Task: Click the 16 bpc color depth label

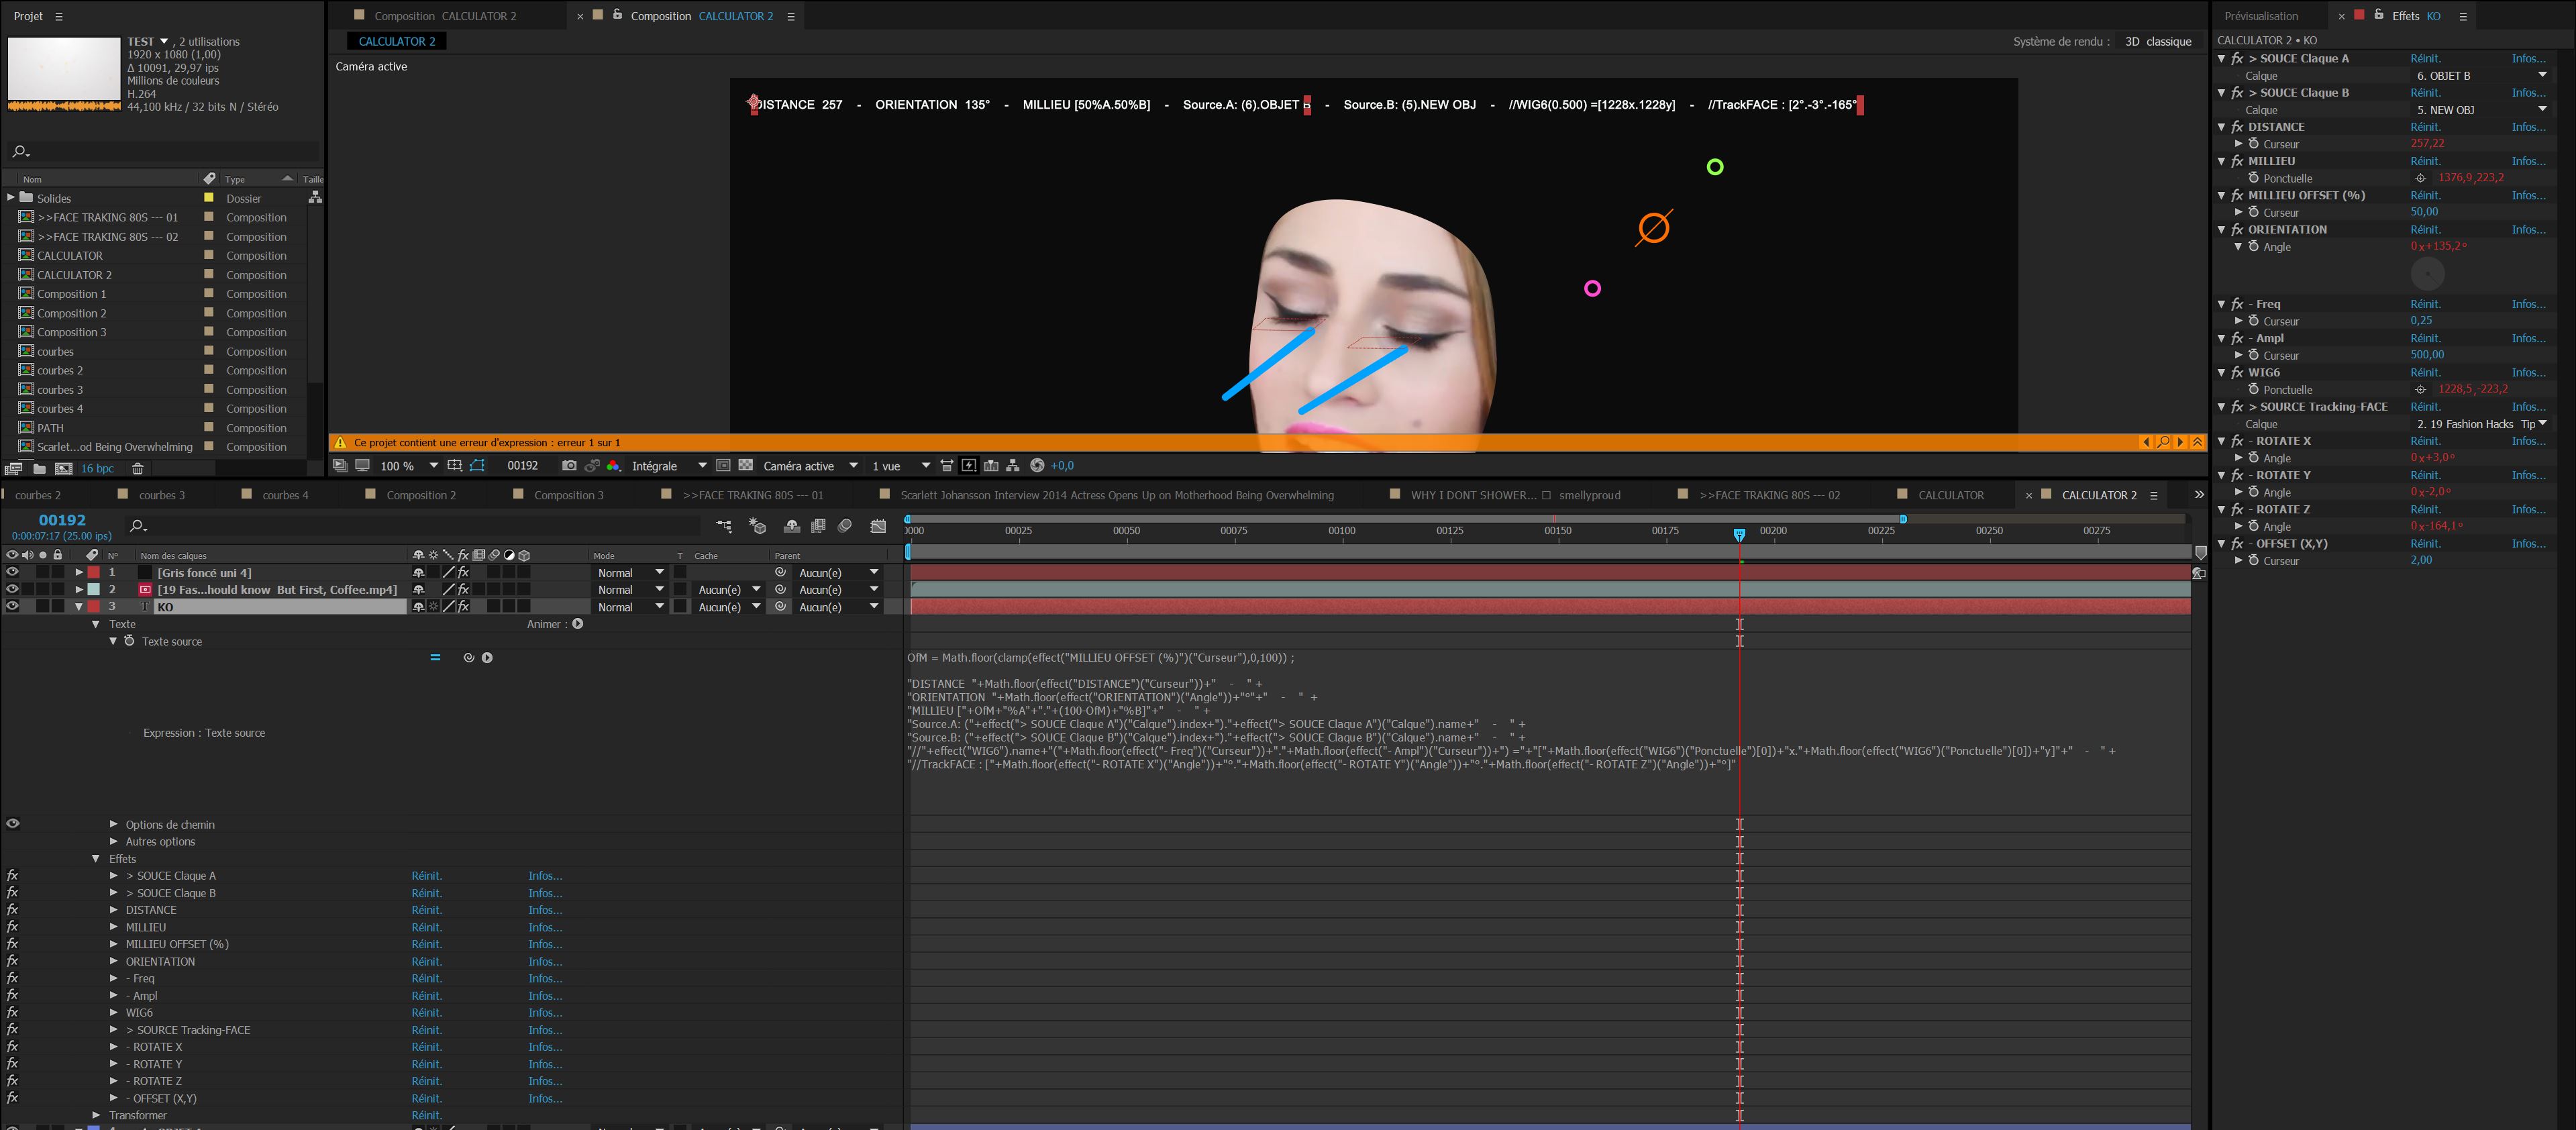Action: [x=97, y=469]
